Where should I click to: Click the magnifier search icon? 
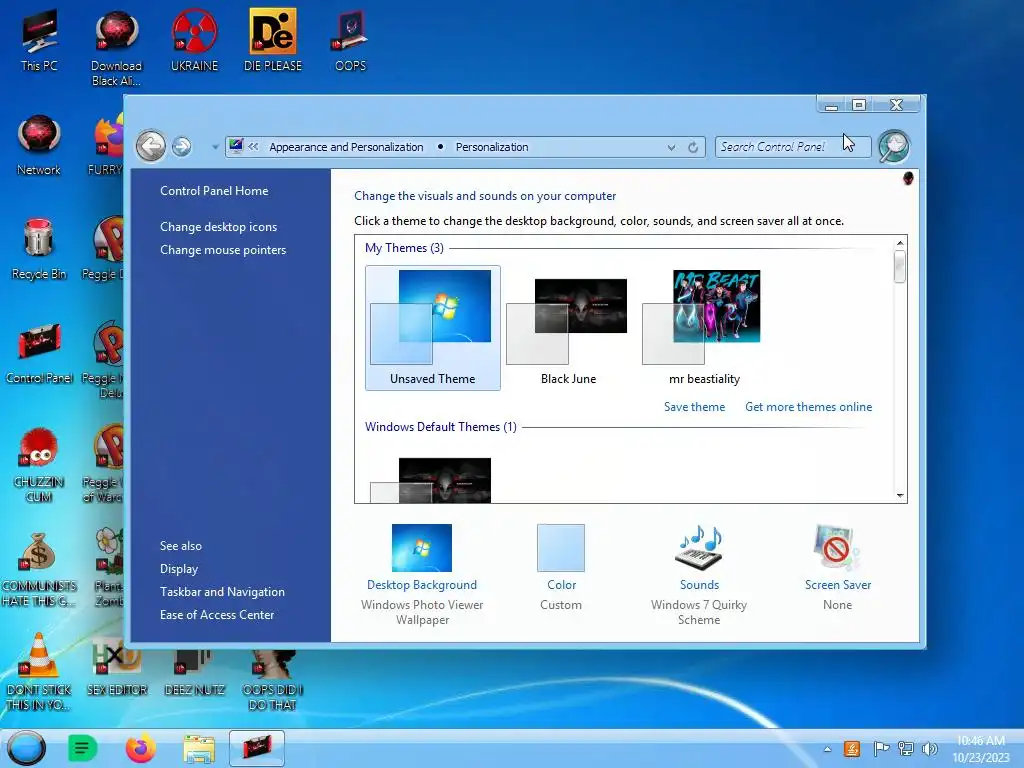pos(893,146)
